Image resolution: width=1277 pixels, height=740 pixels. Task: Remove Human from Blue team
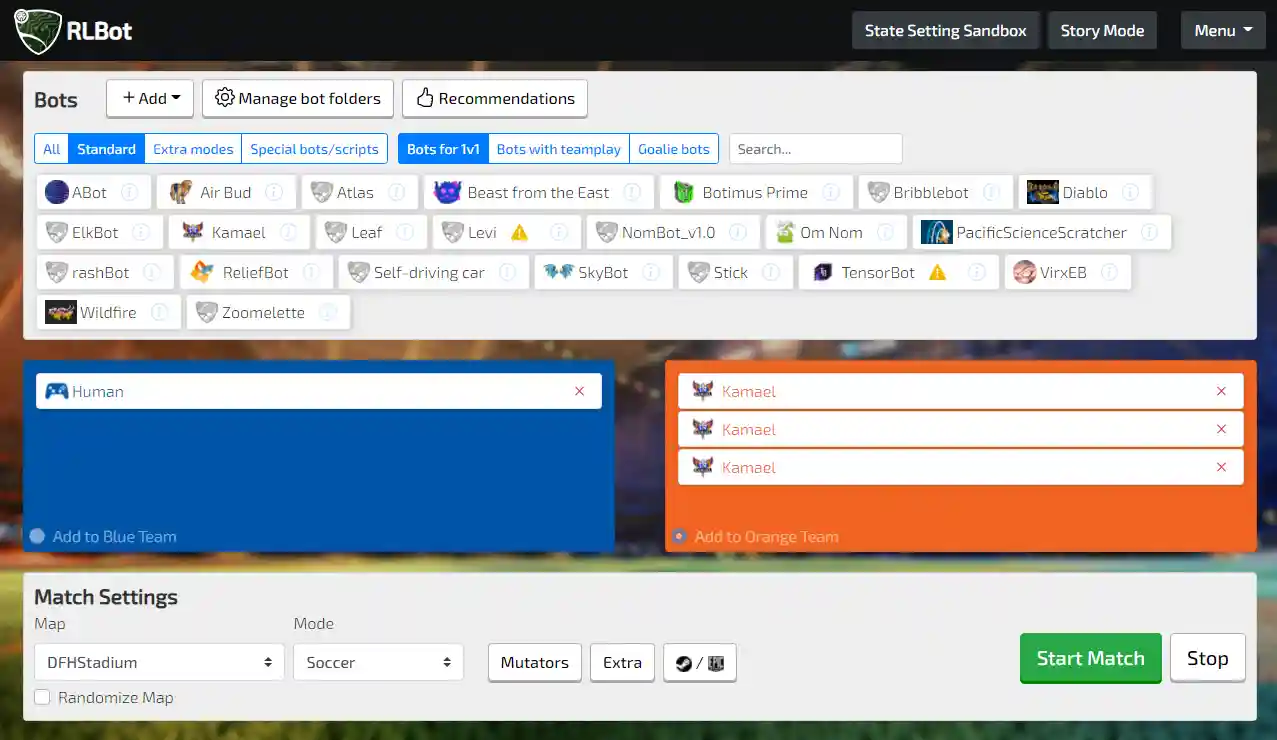coord(579,391)
